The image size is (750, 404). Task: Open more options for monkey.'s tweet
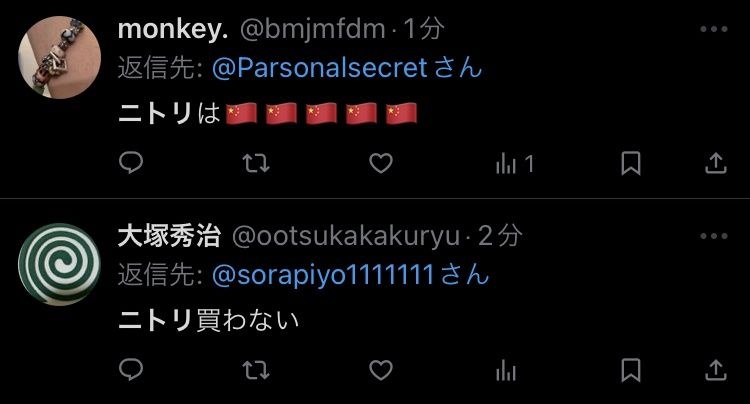pos(714,29)
